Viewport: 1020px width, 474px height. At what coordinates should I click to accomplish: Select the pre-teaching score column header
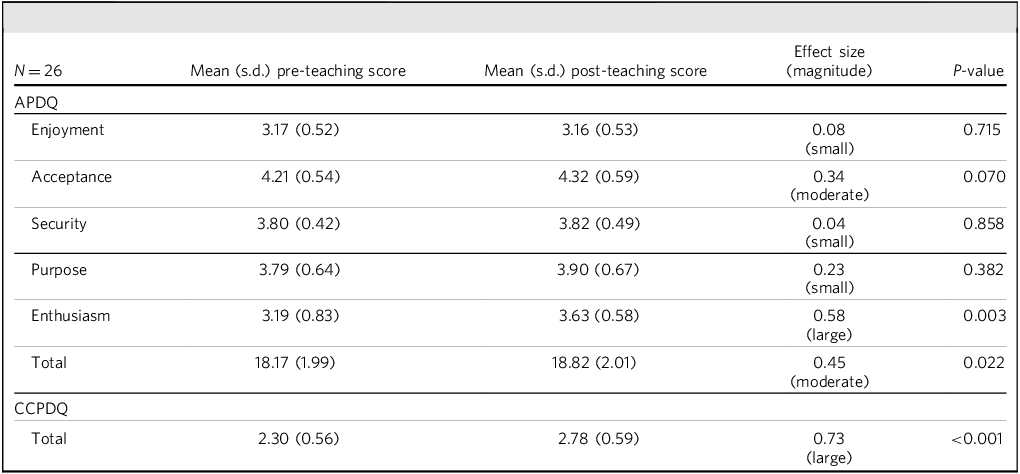(297, 71)
